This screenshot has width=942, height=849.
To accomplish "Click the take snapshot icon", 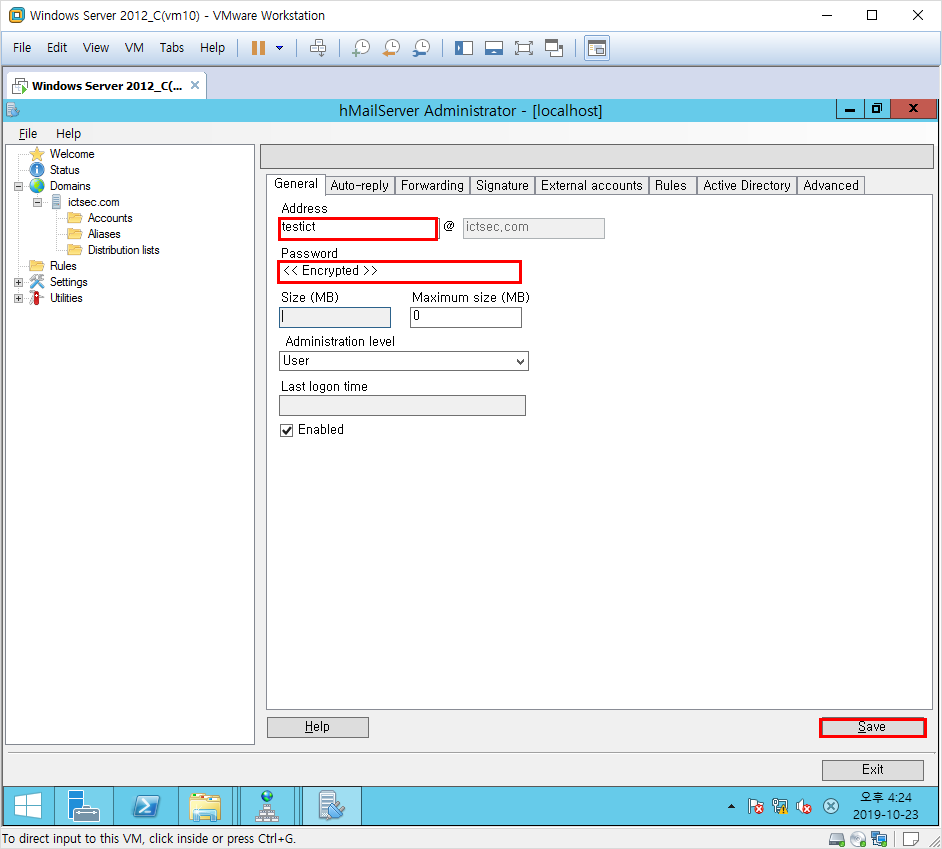I will tap(361, 48).
